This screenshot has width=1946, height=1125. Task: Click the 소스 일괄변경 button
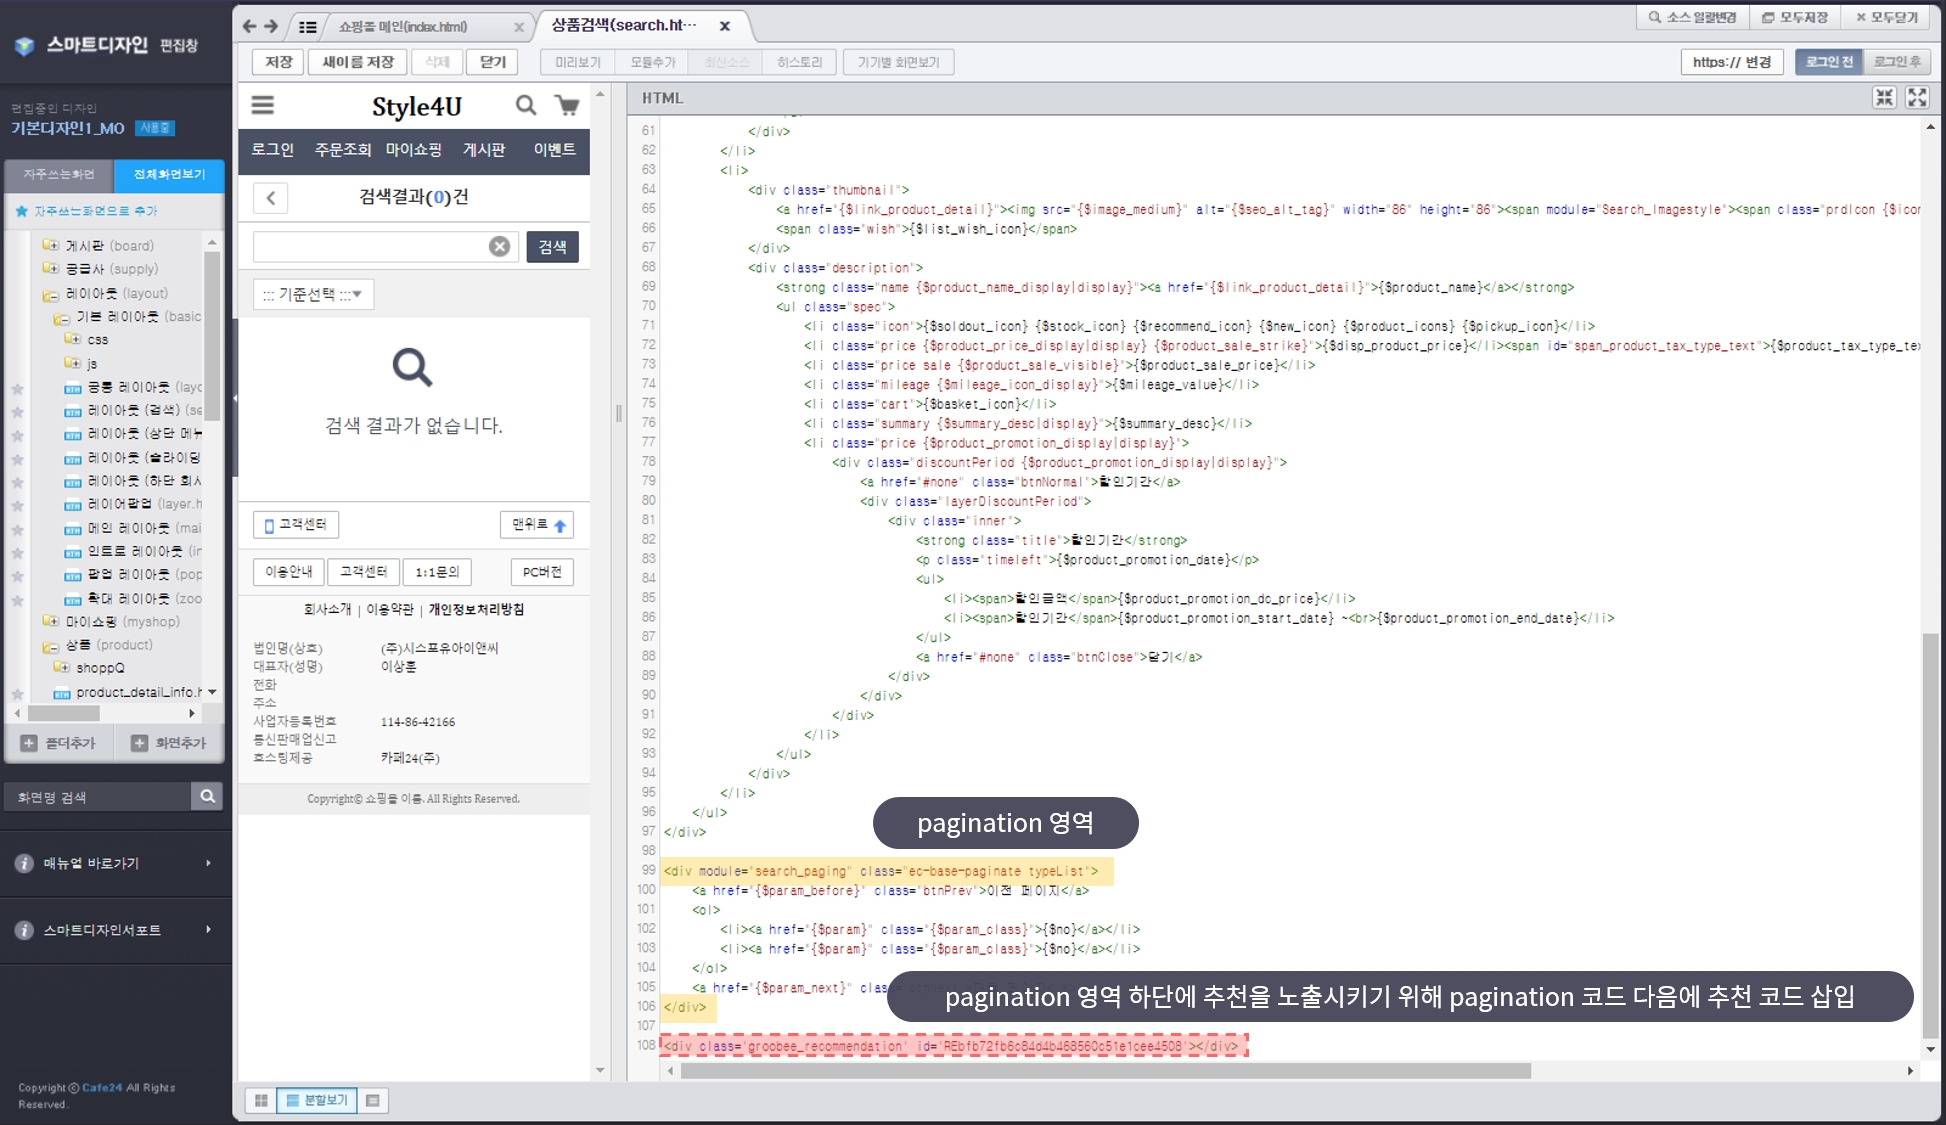click(1691, 17)
